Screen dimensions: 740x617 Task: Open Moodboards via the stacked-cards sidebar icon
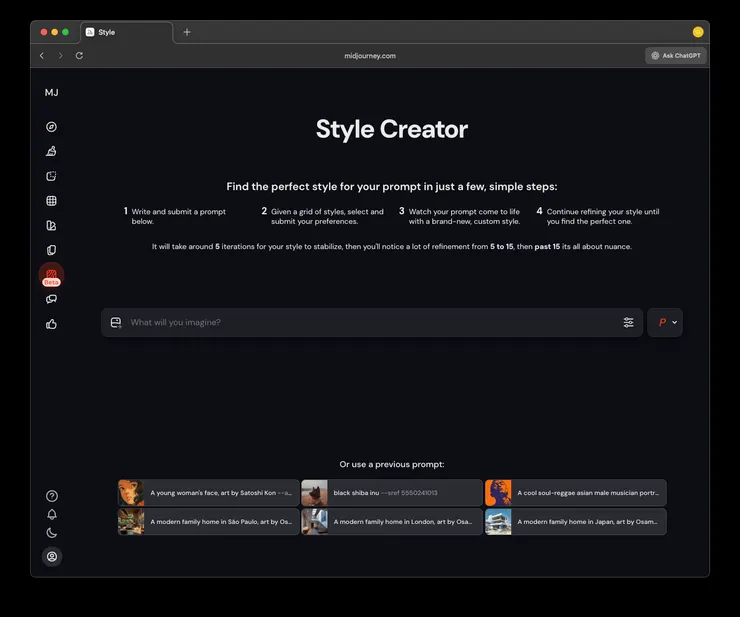51,250
